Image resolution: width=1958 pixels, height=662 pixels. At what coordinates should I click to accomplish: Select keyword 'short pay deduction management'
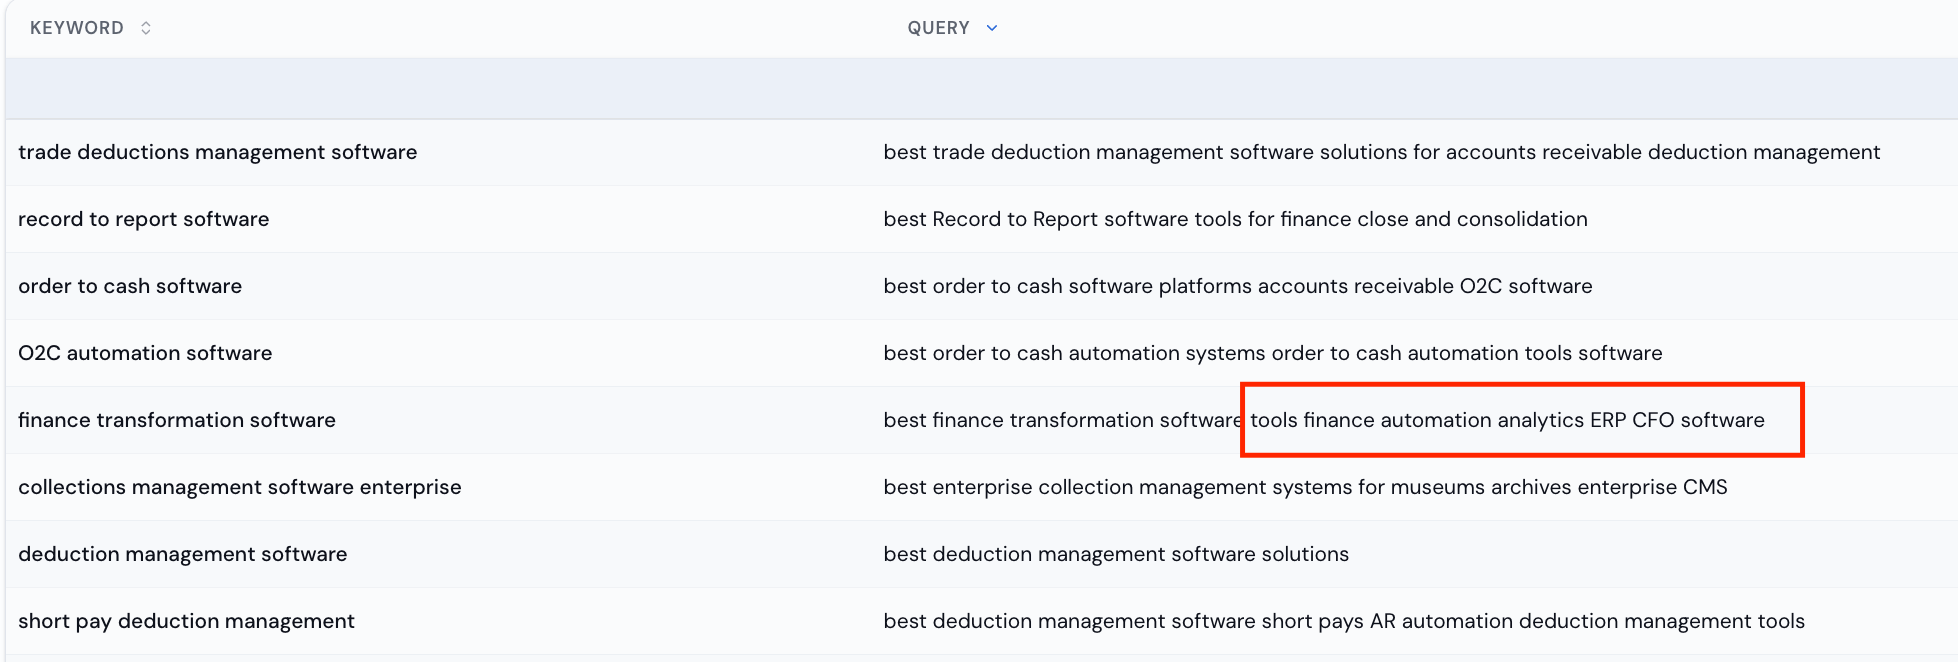(x=187, y=621)
